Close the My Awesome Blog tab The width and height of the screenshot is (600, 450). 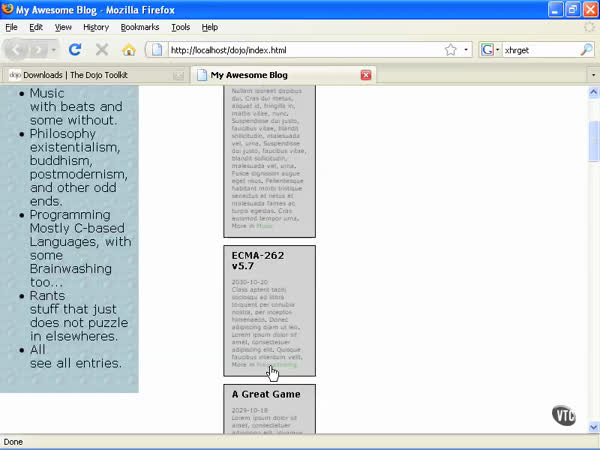(366, 75)
